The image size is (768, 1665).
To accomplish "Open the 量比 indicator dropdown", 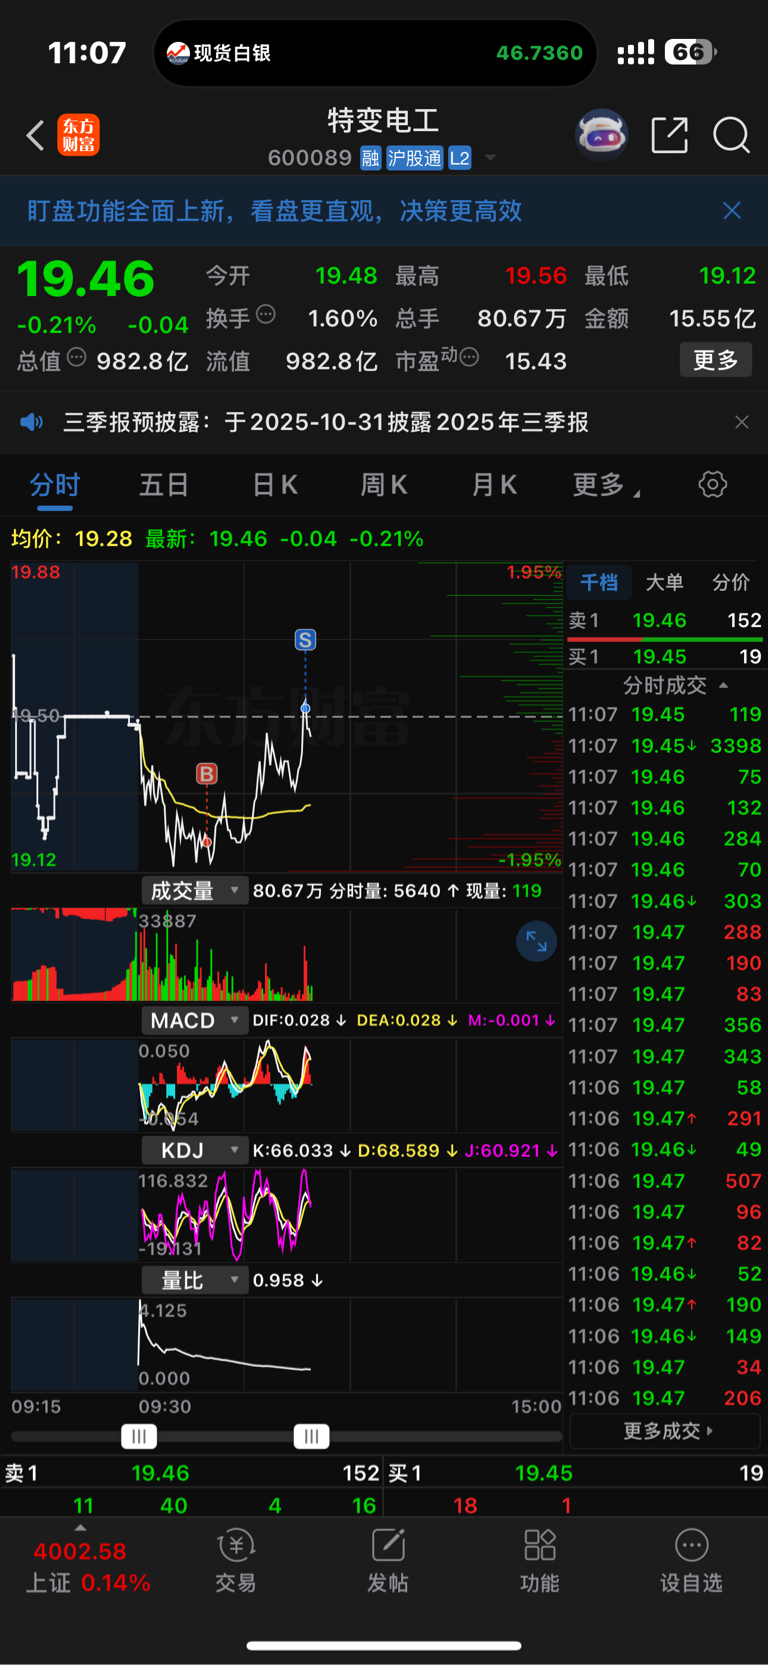I will coord(194,1280).
